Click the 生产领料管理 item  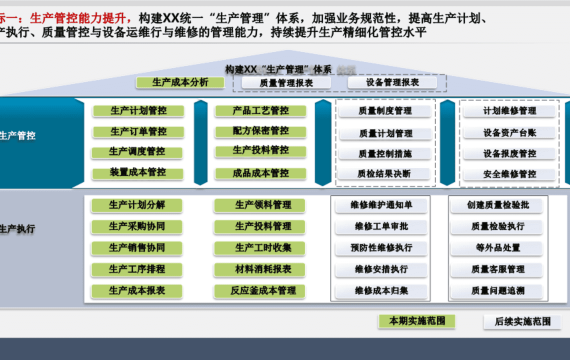[x=260, y=205]
